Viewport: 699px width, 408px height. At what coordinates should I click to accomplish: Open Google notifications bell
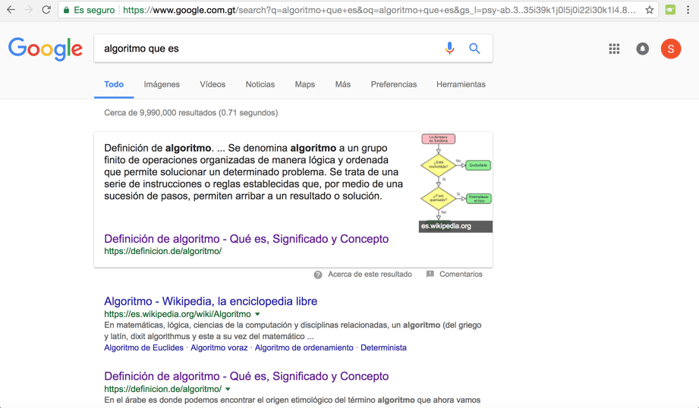(642, 49)
